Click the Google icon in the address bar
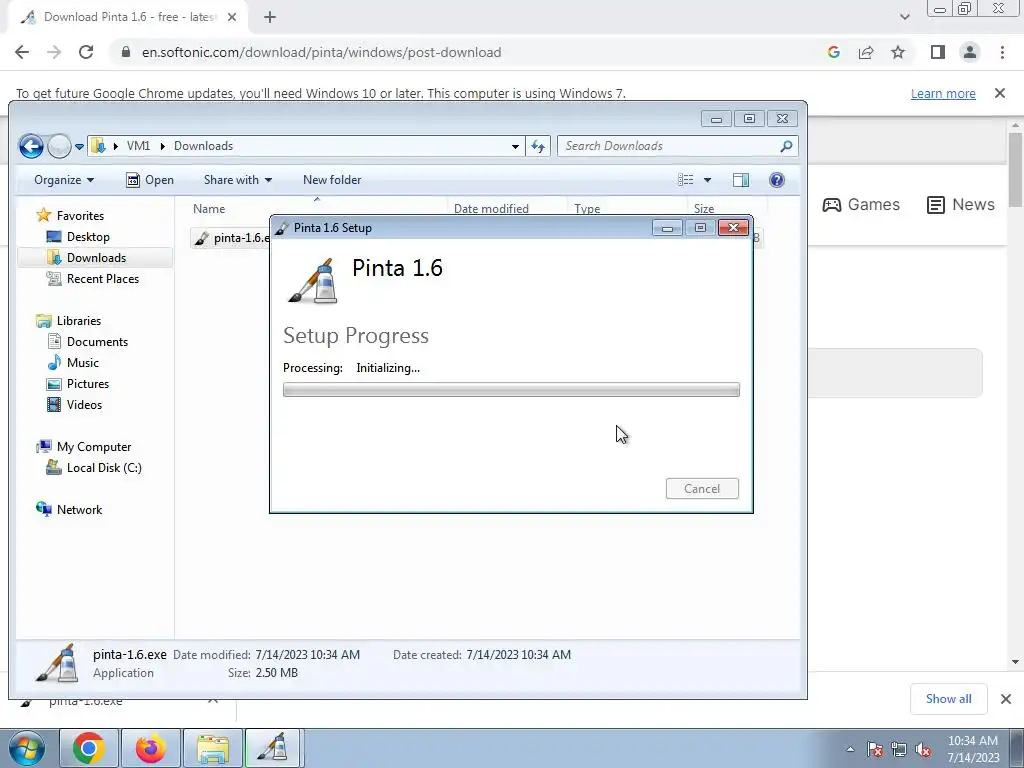Viewport: 1024px width, 768px height. pyautogui.click(x=833, y=52)
